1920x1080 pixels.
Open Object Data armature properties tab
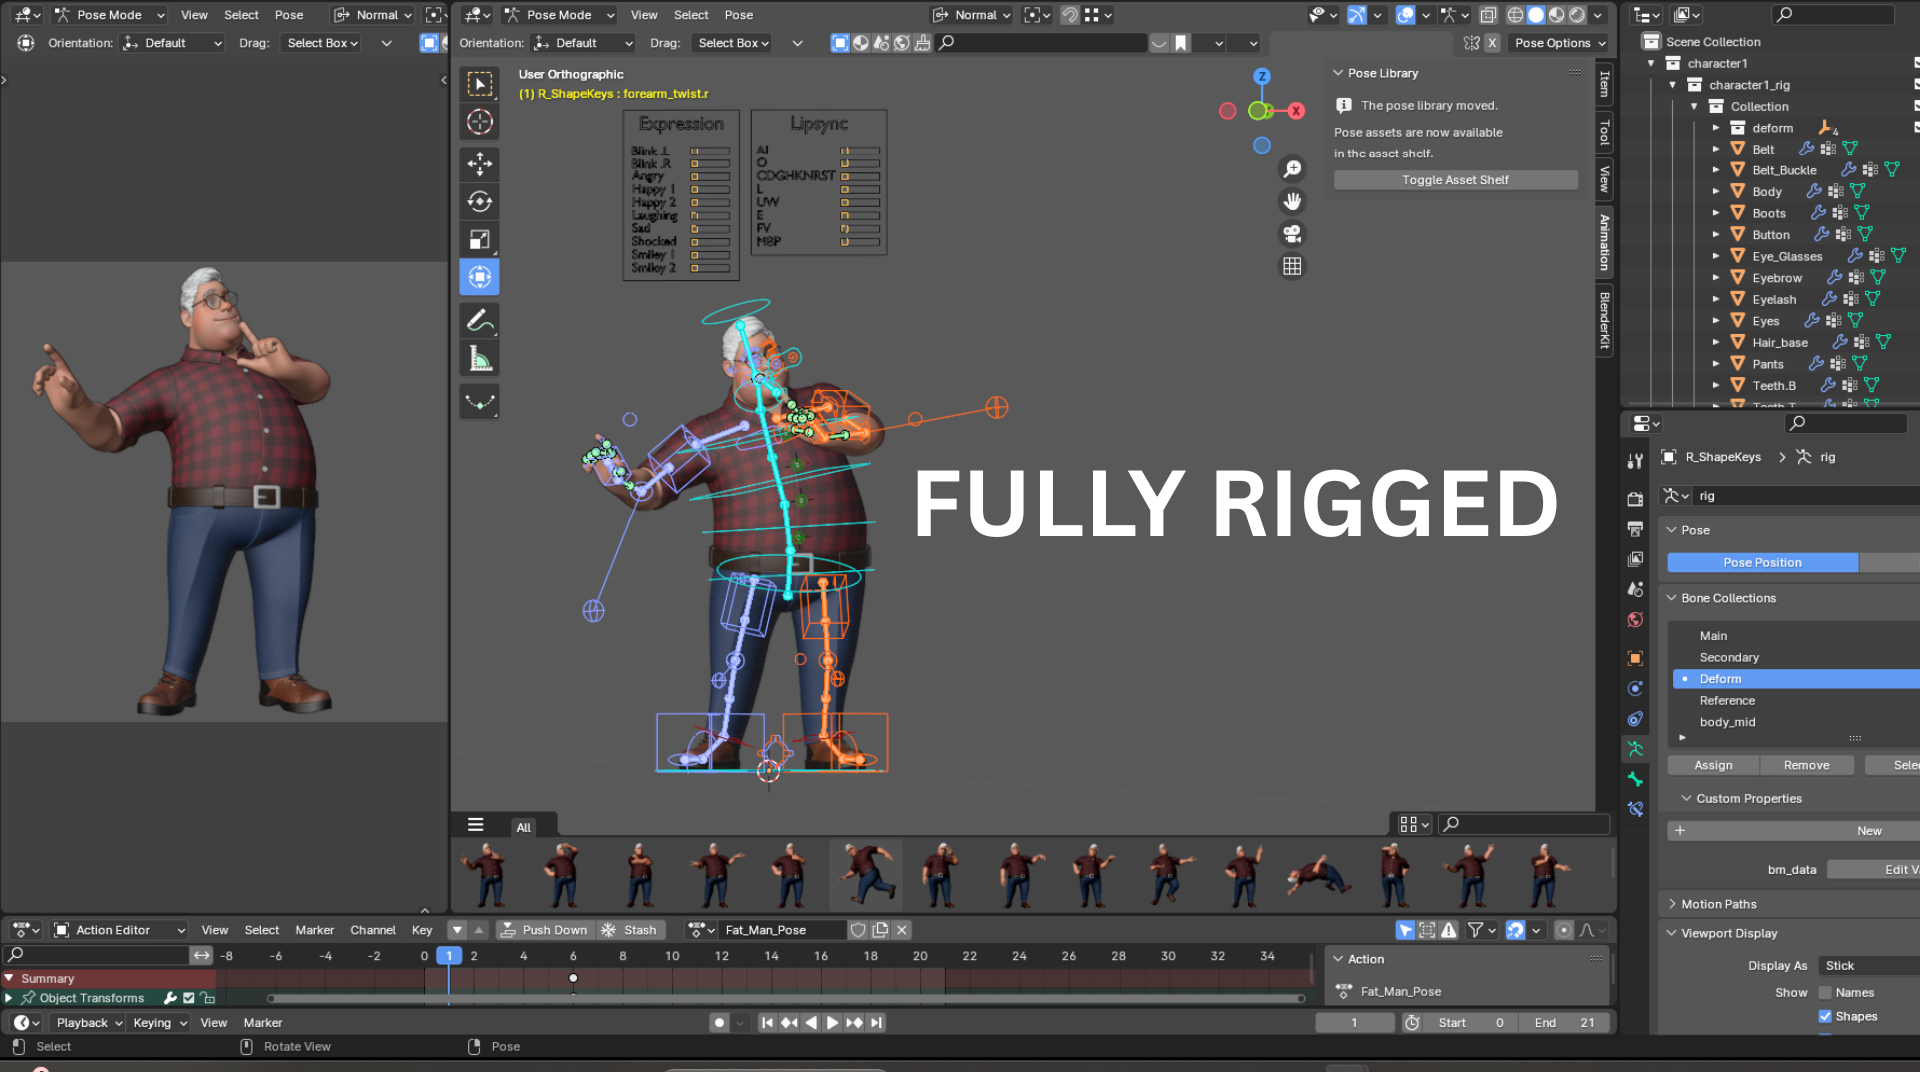[x=1635, y=749]
